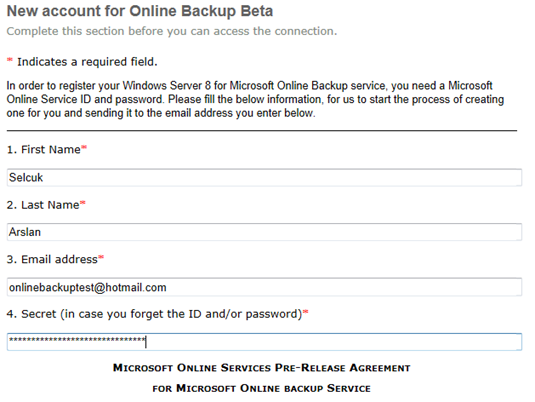The image size is (535, 402).
Task: Click the "3. Email address" label
Action: (52, 259)
